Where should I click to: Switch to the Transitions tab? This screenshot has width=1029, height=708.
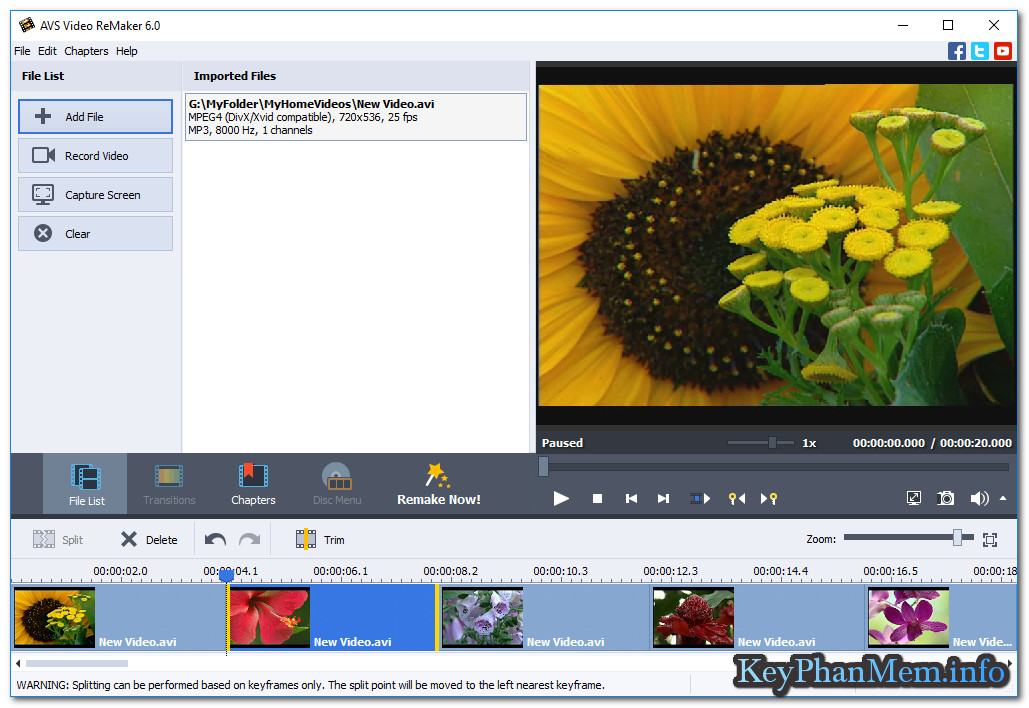click(169, 484)
